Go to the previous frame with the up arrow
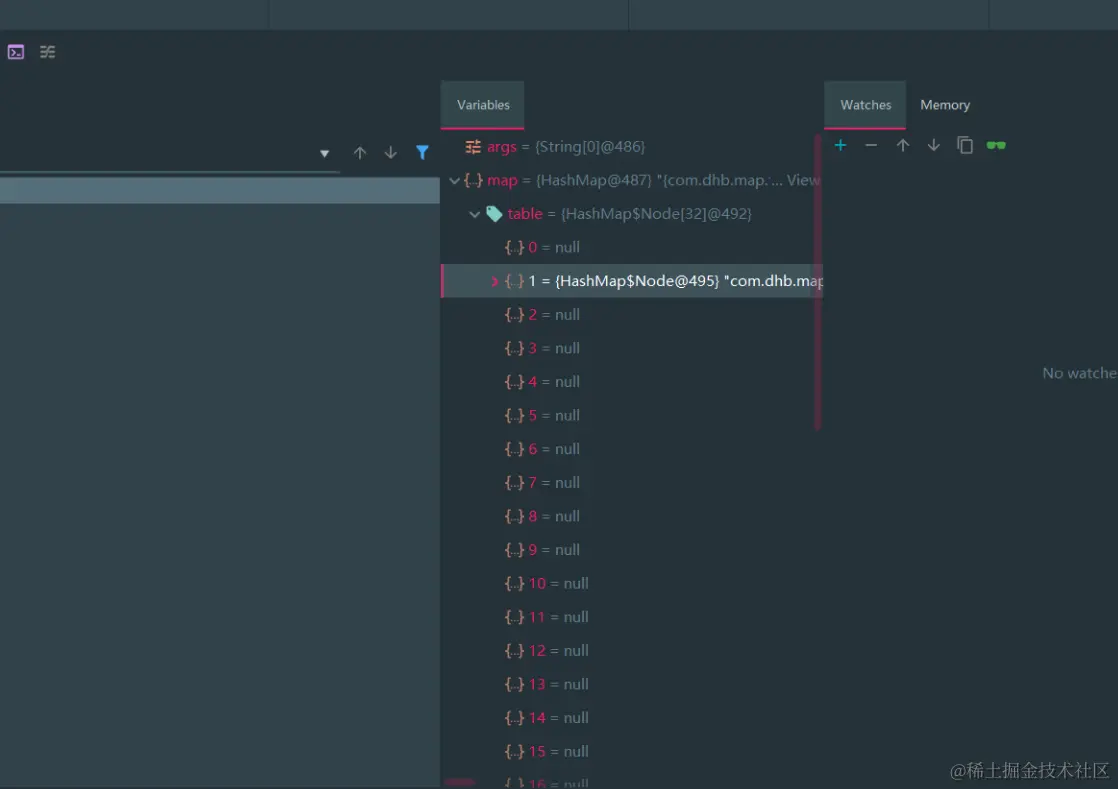This screenshot has height=789, width=1118. pos(360,153)
